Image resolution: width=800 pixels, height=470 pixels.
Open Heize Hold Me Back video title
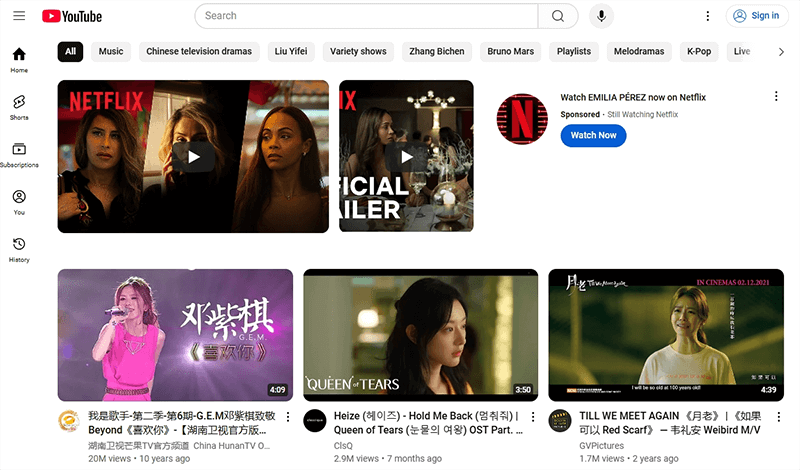[x=428, y=423]
